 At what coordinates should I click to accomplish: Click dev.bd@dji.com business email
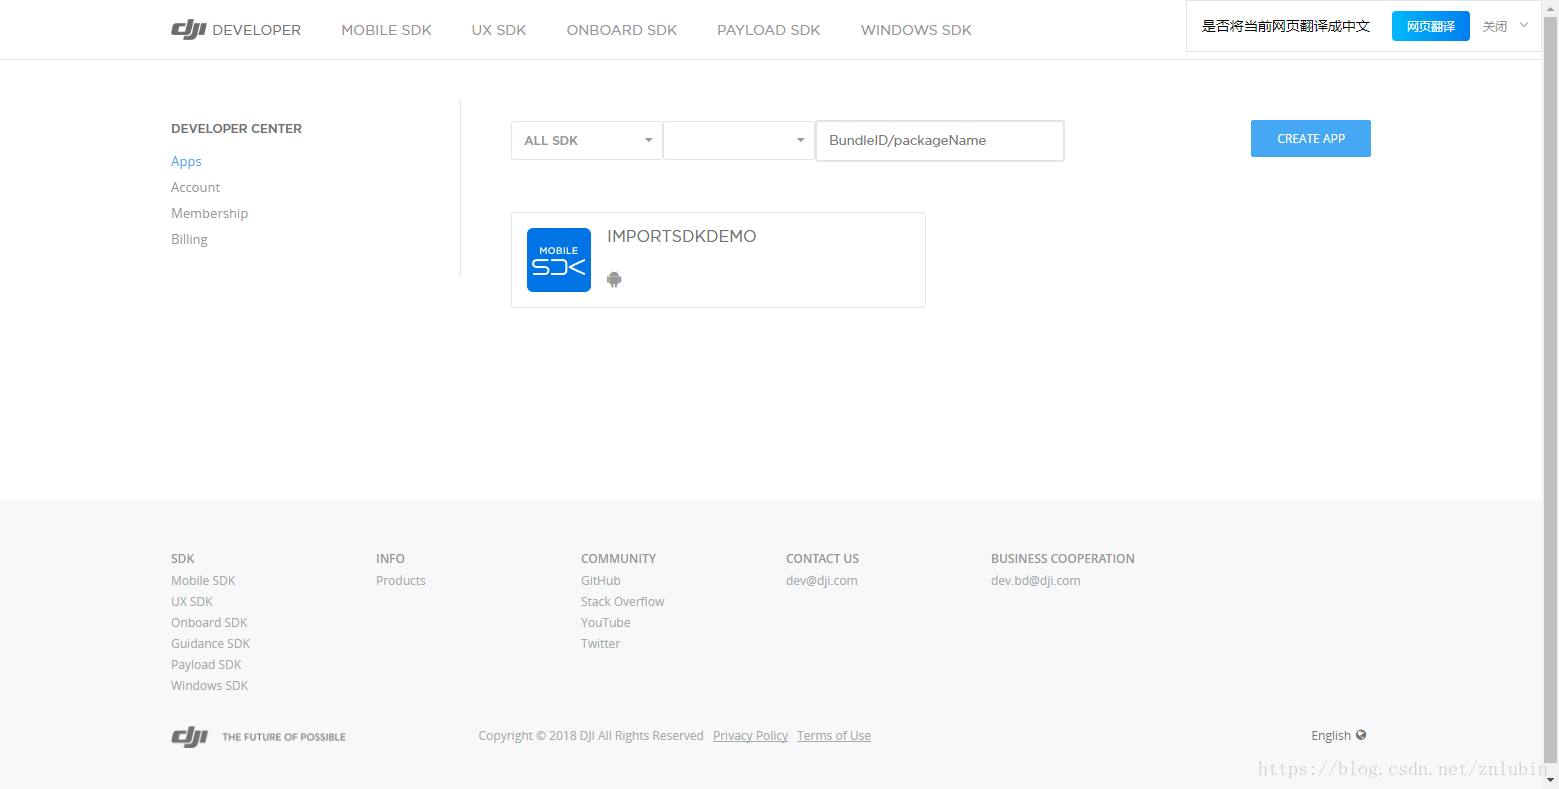(x=1036, y=580)
